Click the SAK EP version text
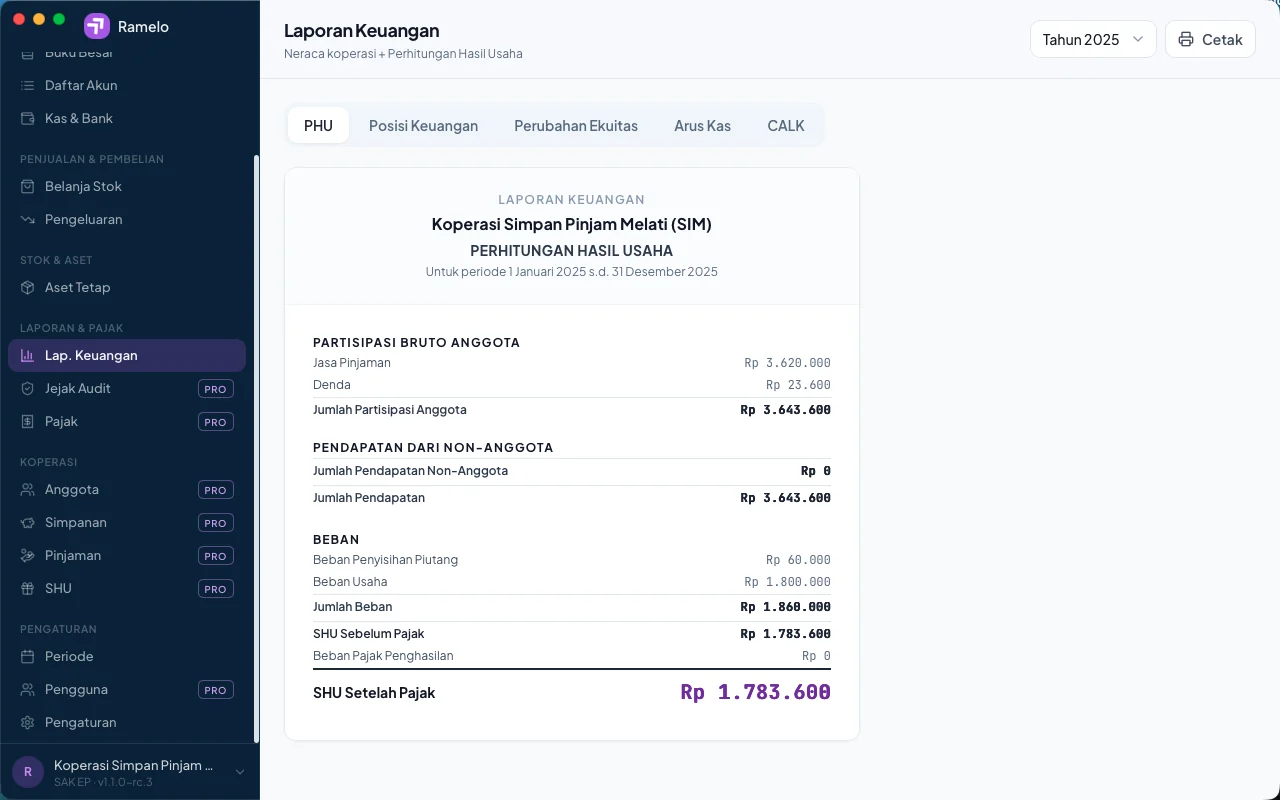The image size is (1280, 800). click(103, 782)
